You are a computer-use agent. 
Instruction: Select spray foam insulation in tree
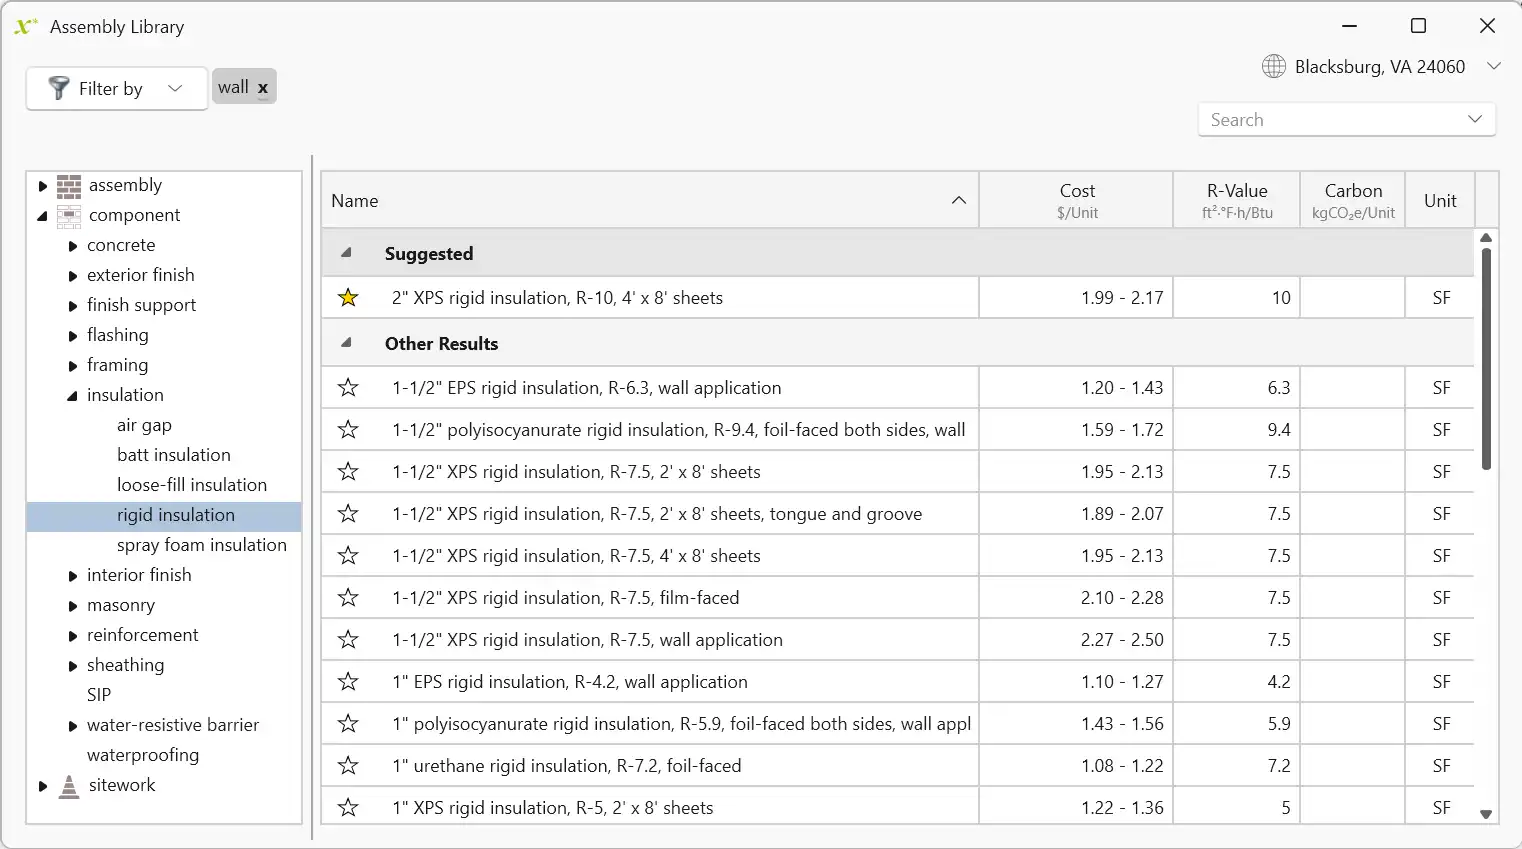click(201, 545)
